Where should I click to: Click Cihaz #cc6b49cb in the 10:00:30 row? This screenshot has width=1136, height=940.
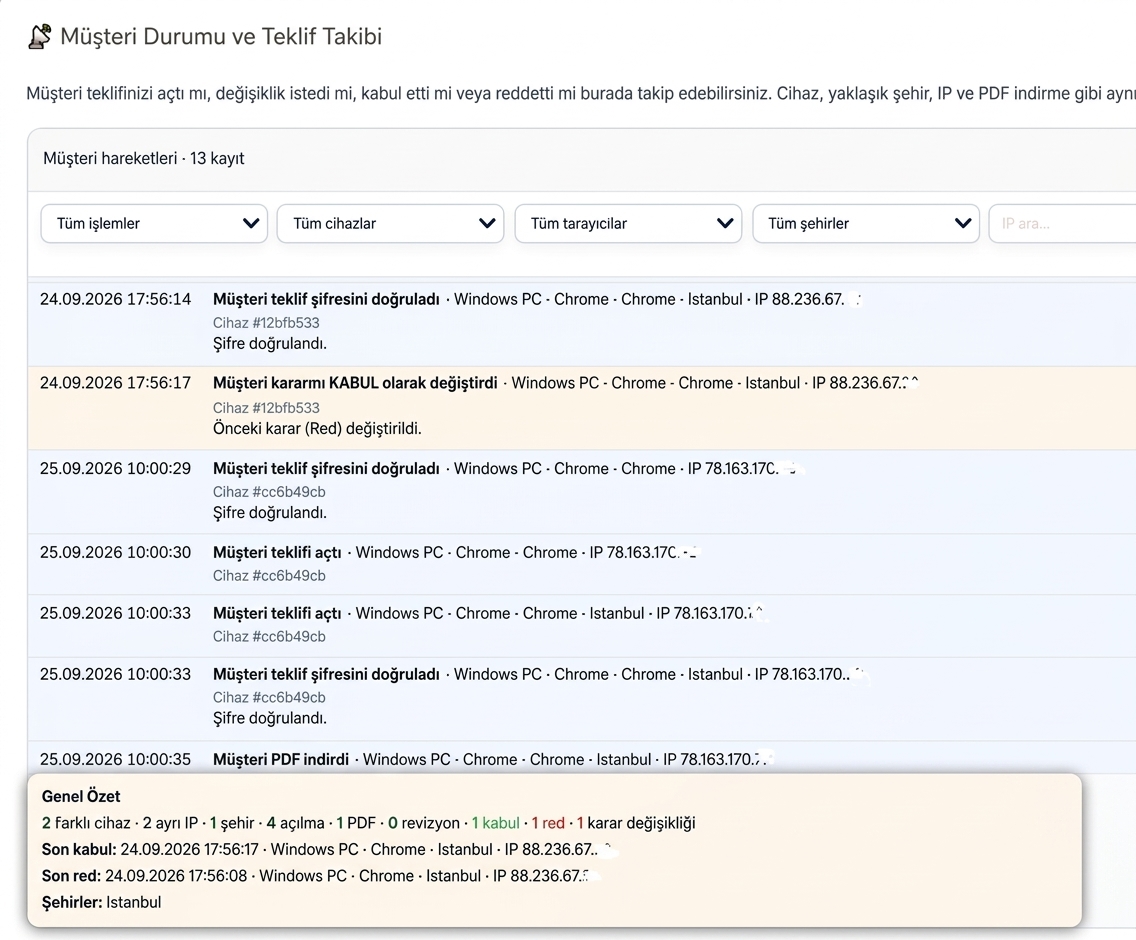[269, 575]
